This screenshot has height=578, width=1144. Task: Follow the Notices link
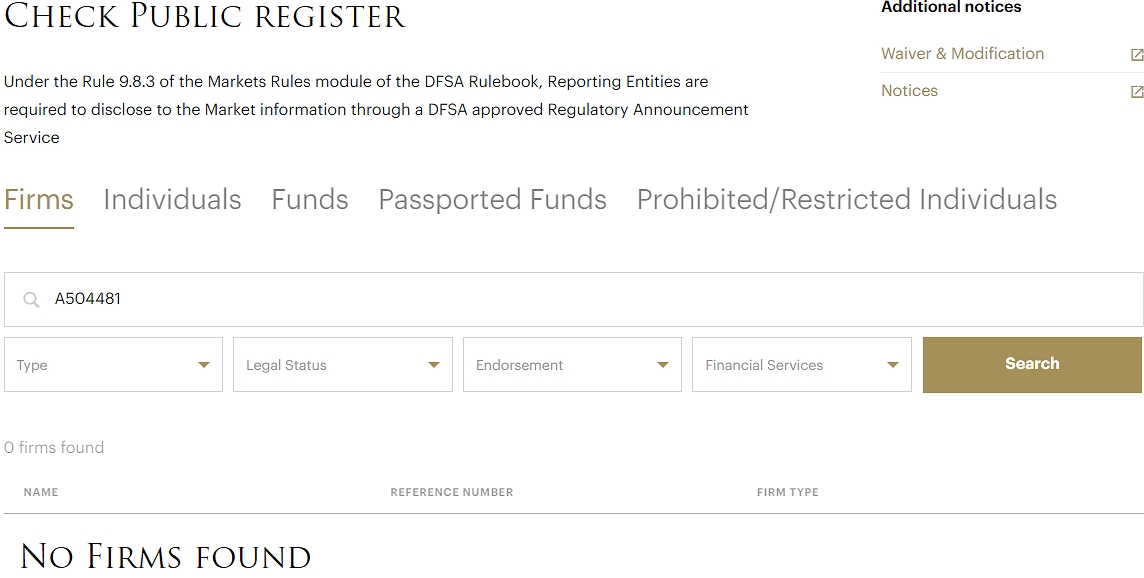tap(909, 91)
